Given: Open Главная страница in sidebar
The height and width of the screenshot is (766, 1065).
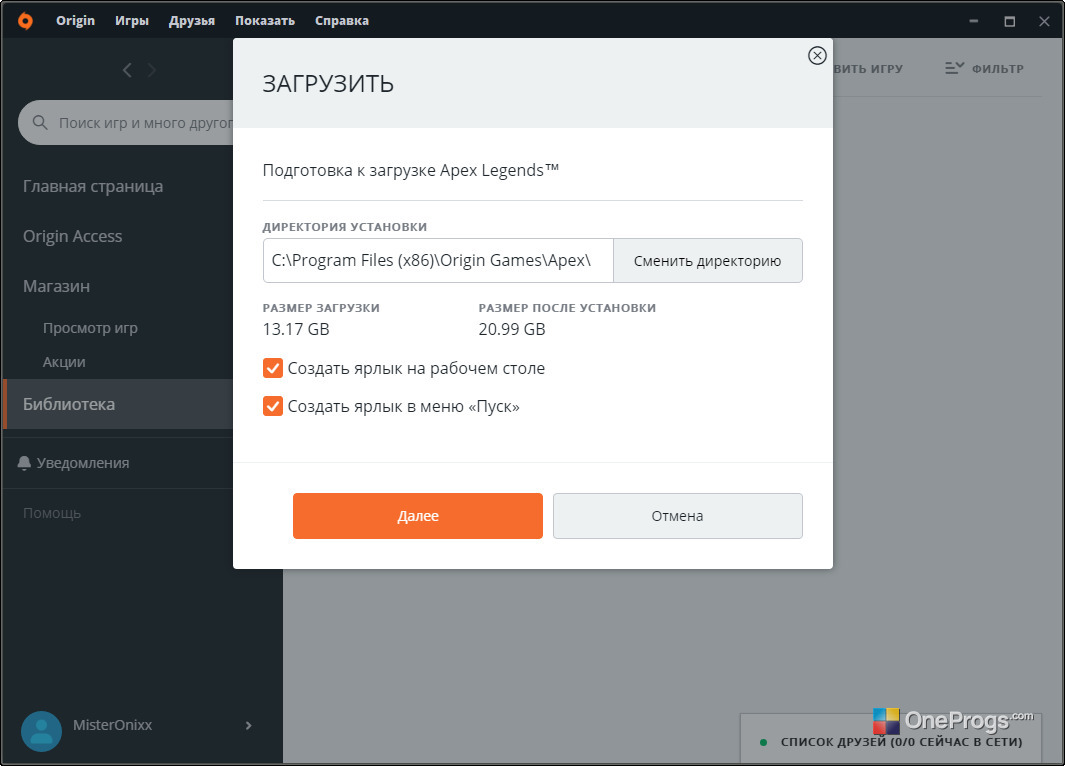Looking at the screenshot, I should [93, 187].
